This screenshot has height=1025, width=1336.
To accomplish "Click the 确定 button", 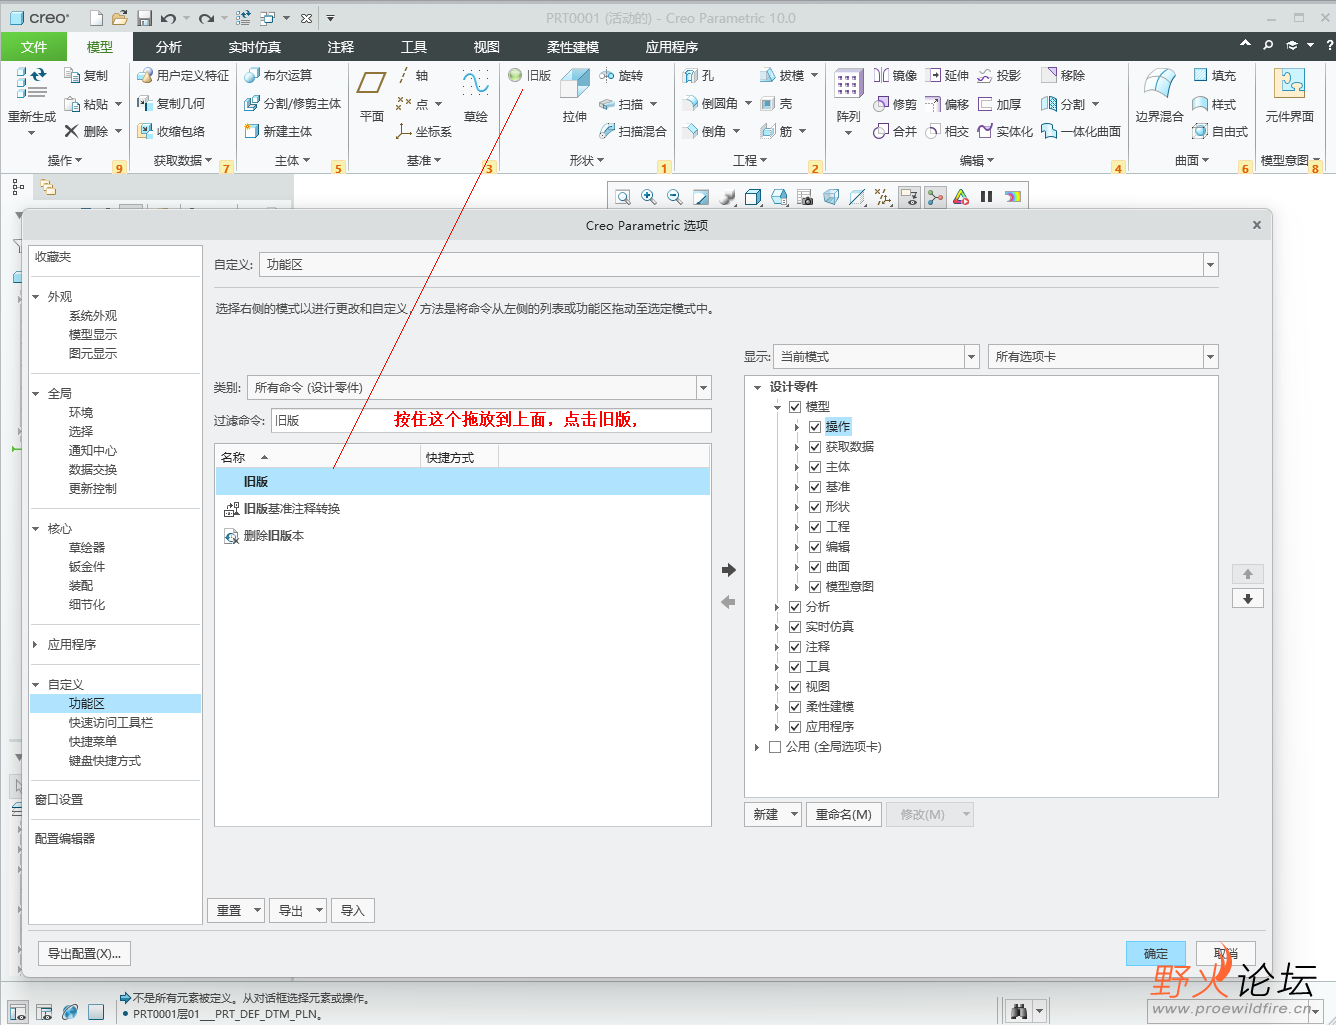I will [1156, 954].
